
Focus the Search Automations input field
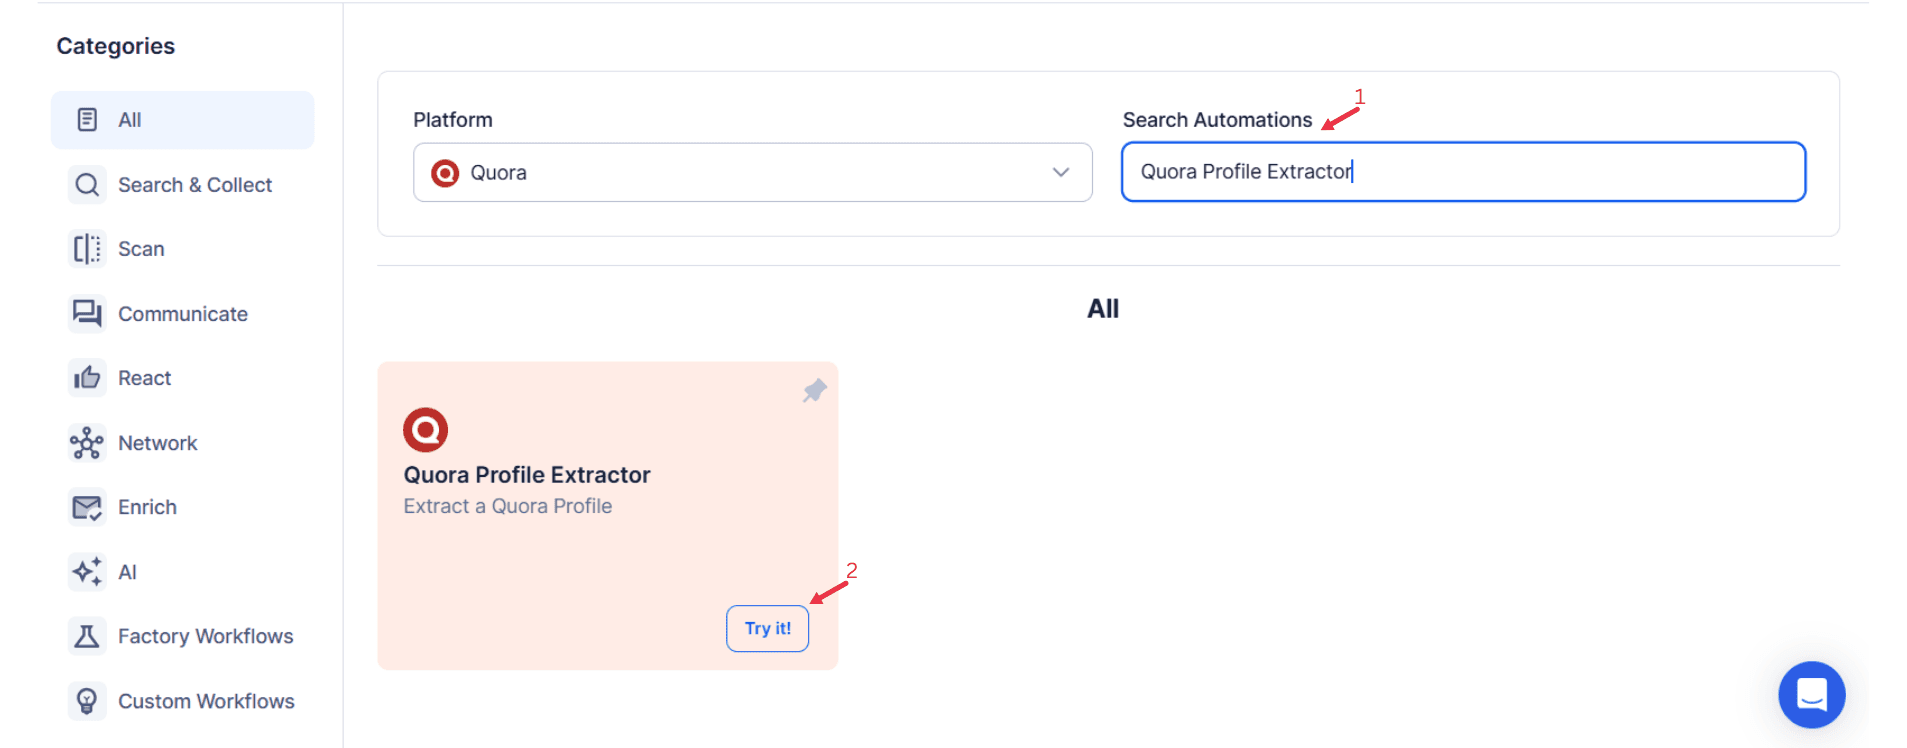pyautogui.click(x=1463, y=172)
